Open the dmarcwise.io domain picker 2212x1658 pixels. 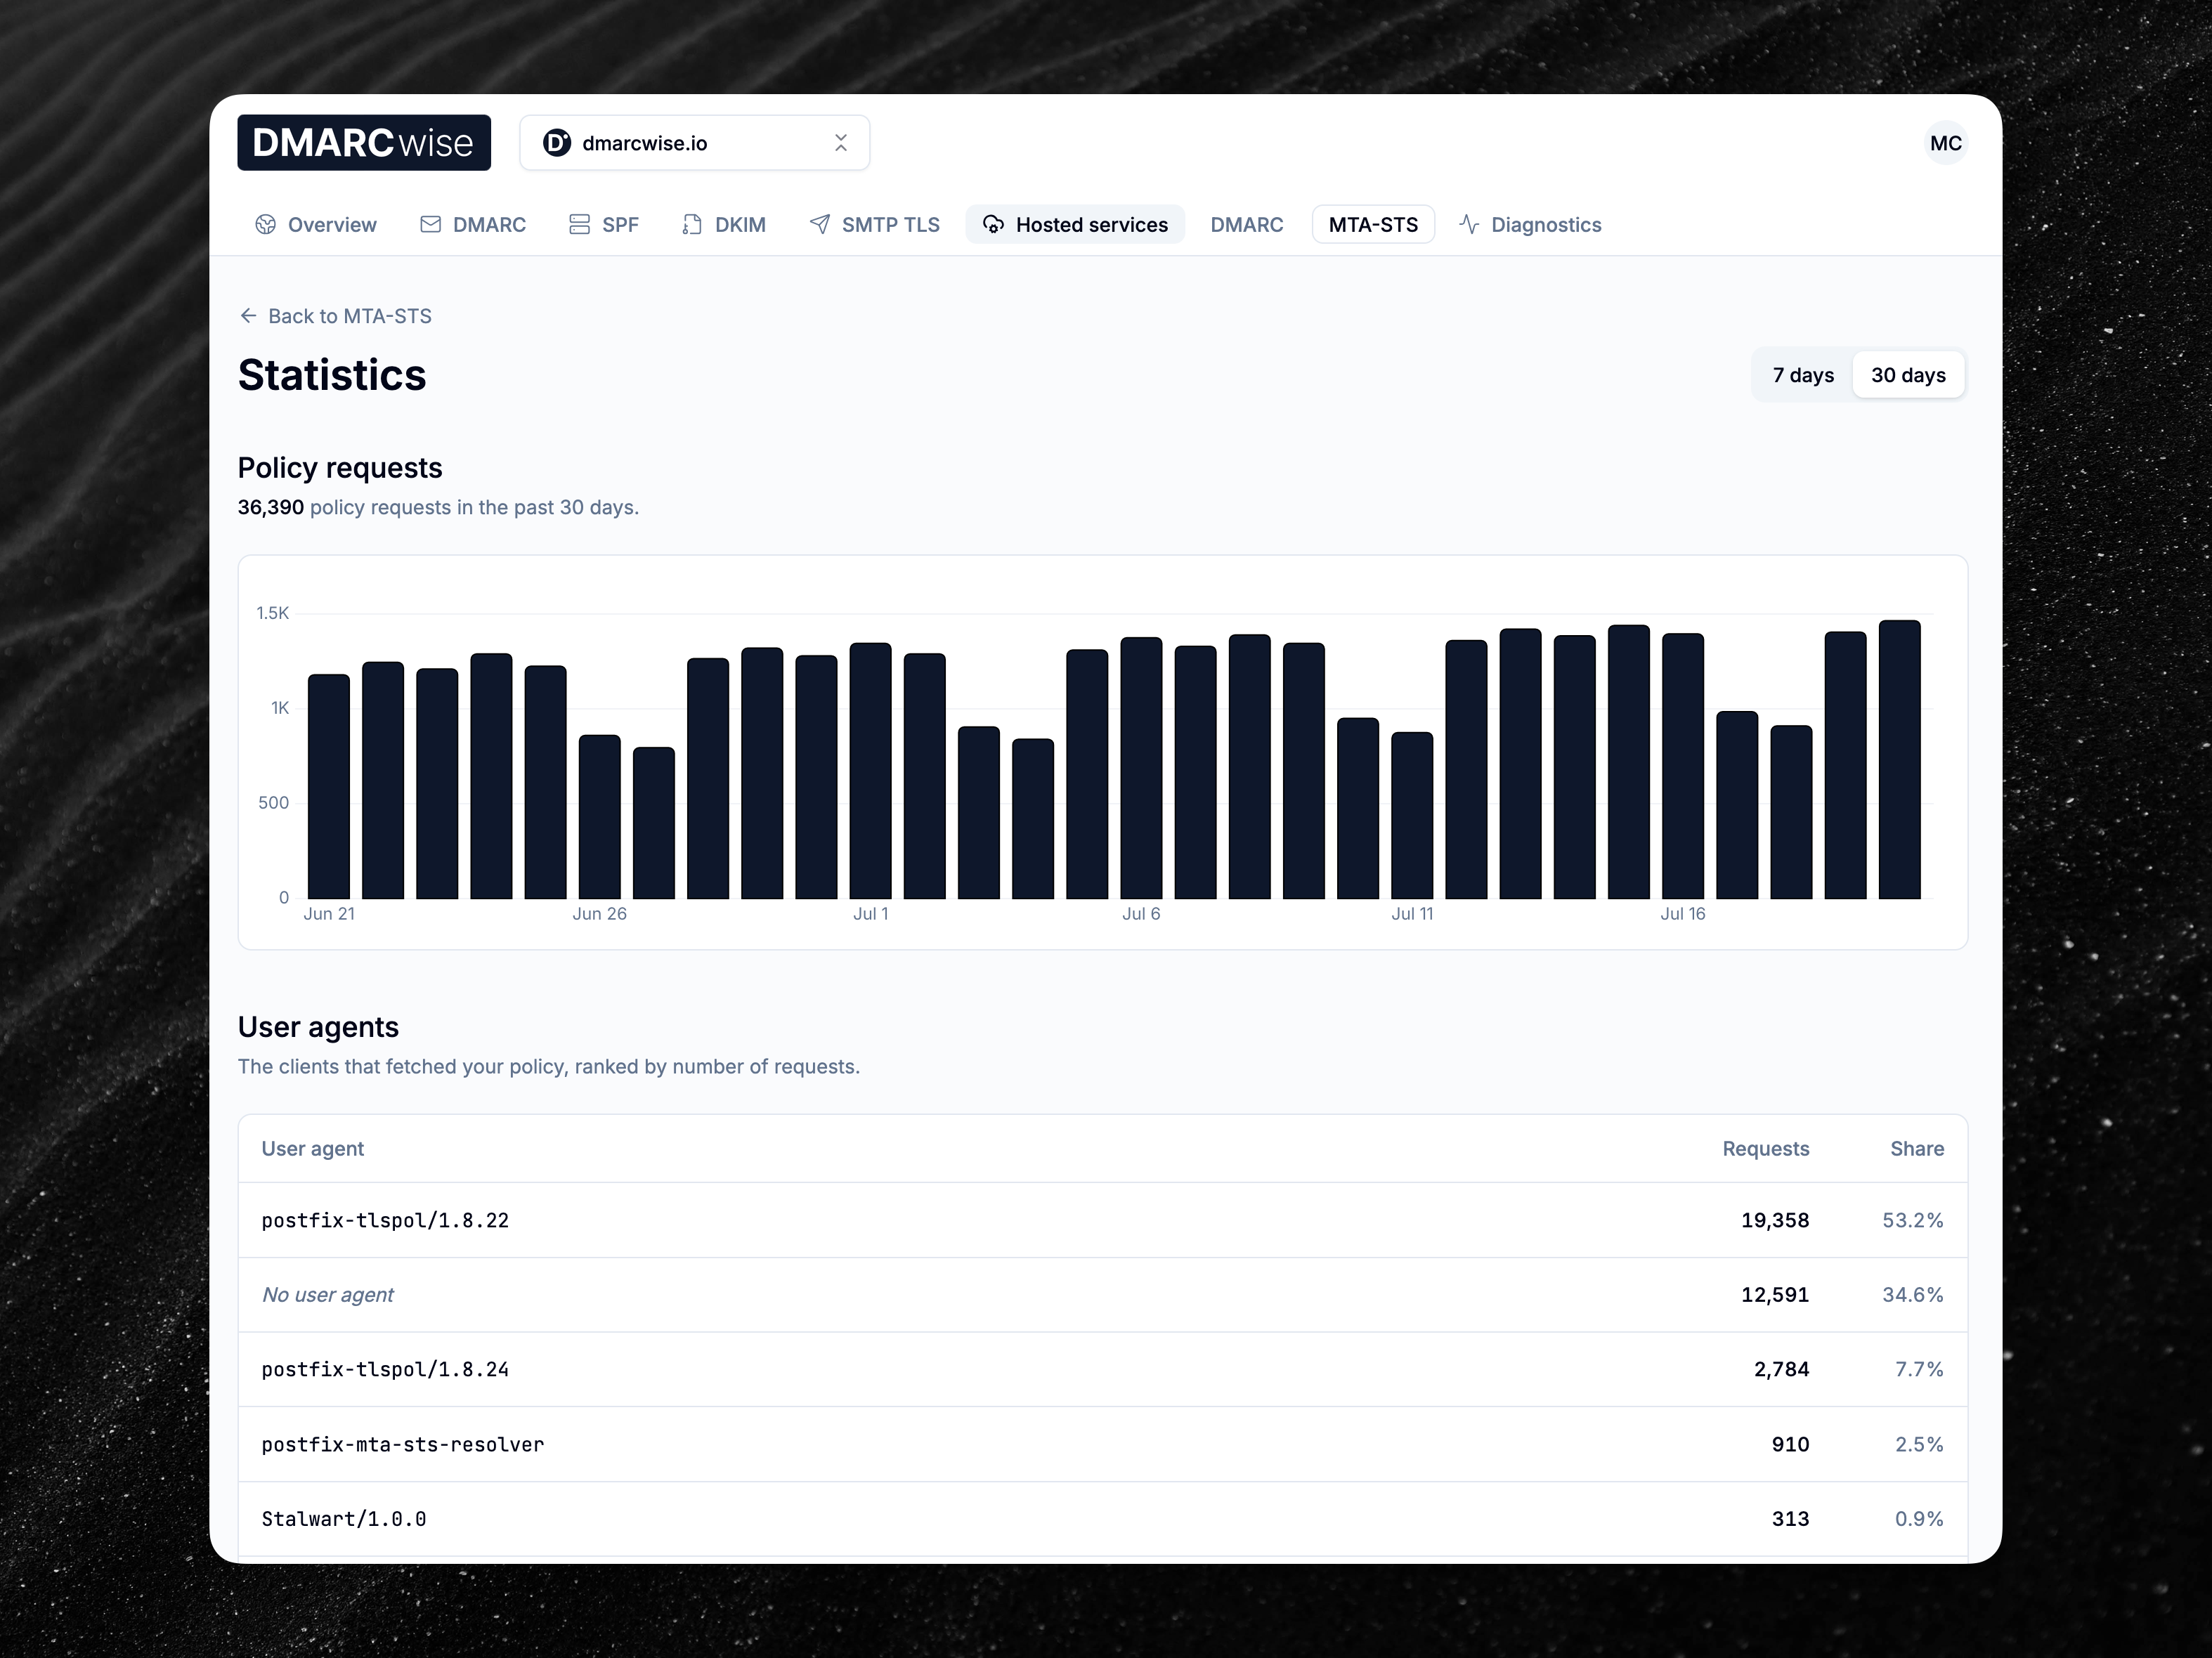pos(695,143)
